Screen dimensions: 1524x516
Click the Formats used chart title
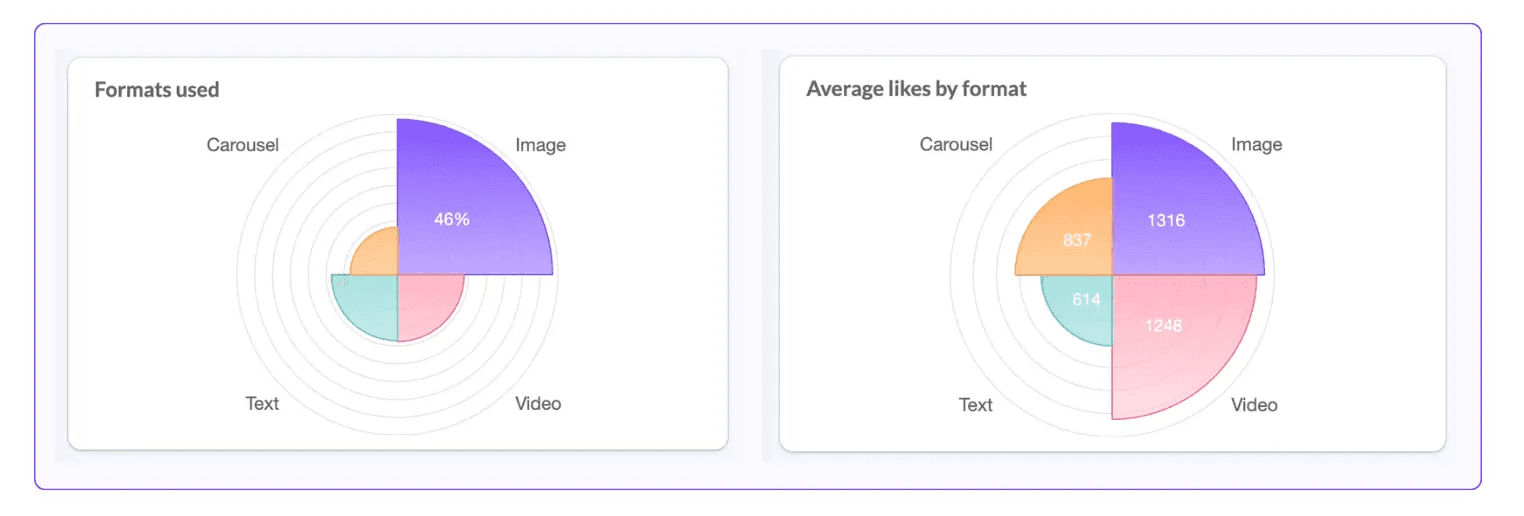click(x=157, y=90)
